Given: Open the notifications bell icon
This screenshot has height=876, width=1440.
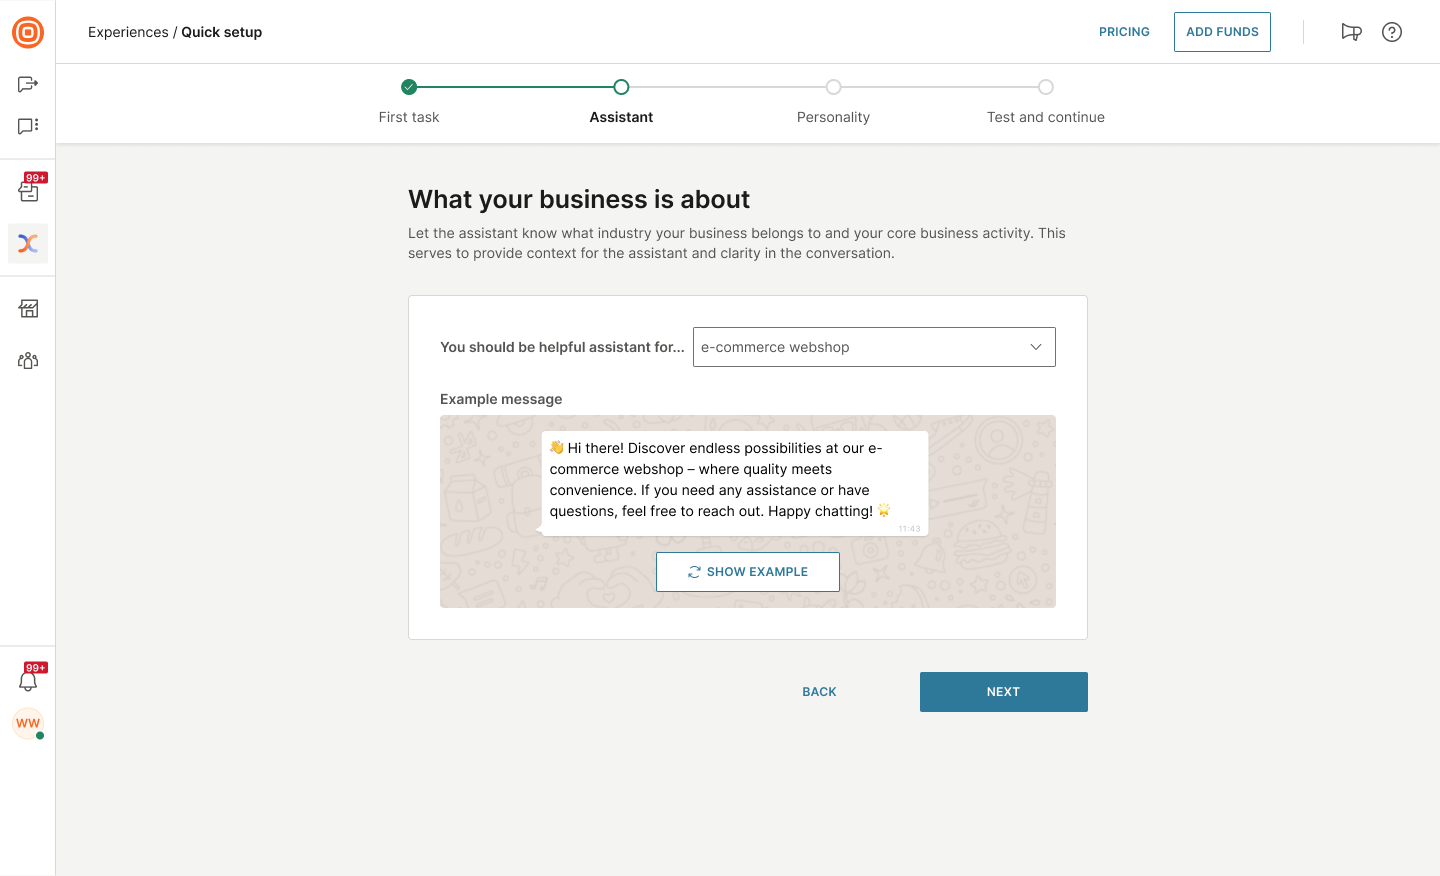Looking at the screenshot, I should coord(28,681).
